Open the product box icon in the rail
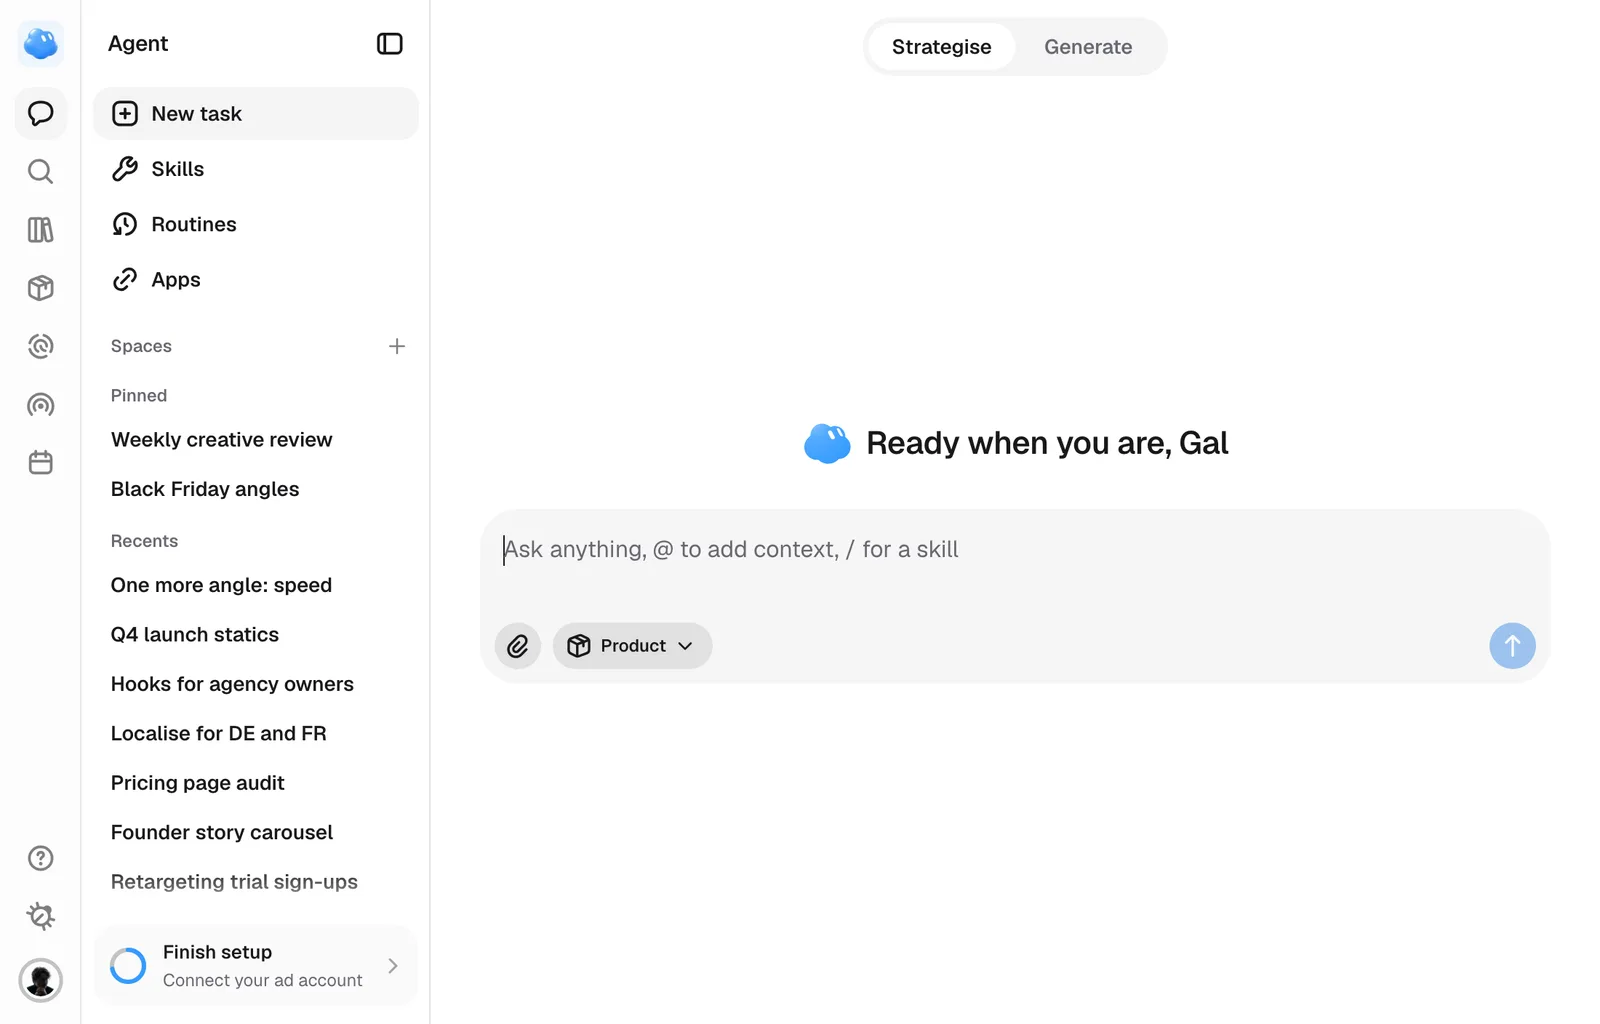 point(41,288)
